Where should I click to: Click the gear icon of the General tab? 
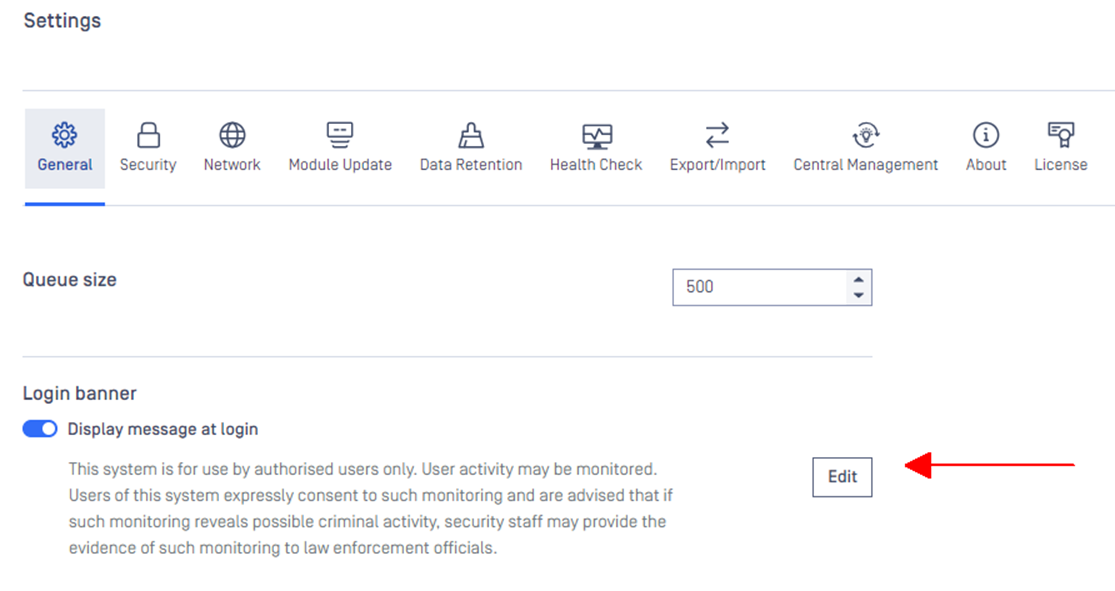(x=65, y=134)
